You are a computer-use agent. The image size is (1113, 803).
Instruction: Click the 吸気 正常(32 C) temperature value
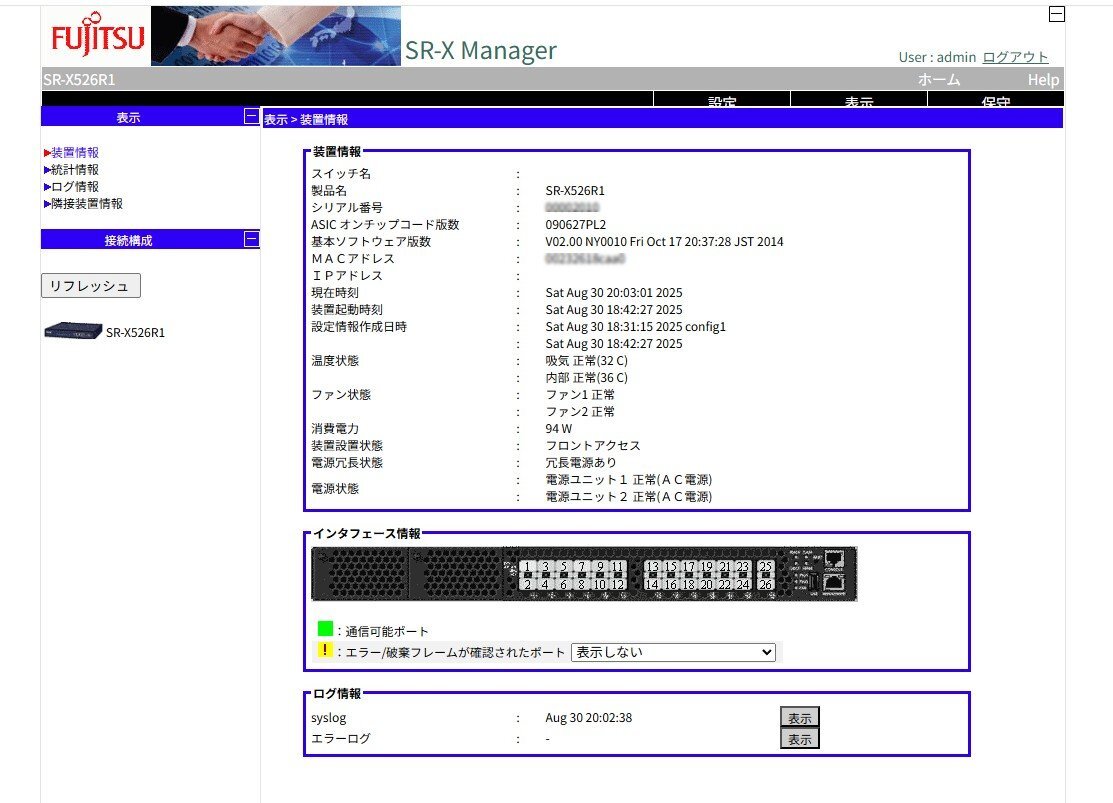coord(586,361)
